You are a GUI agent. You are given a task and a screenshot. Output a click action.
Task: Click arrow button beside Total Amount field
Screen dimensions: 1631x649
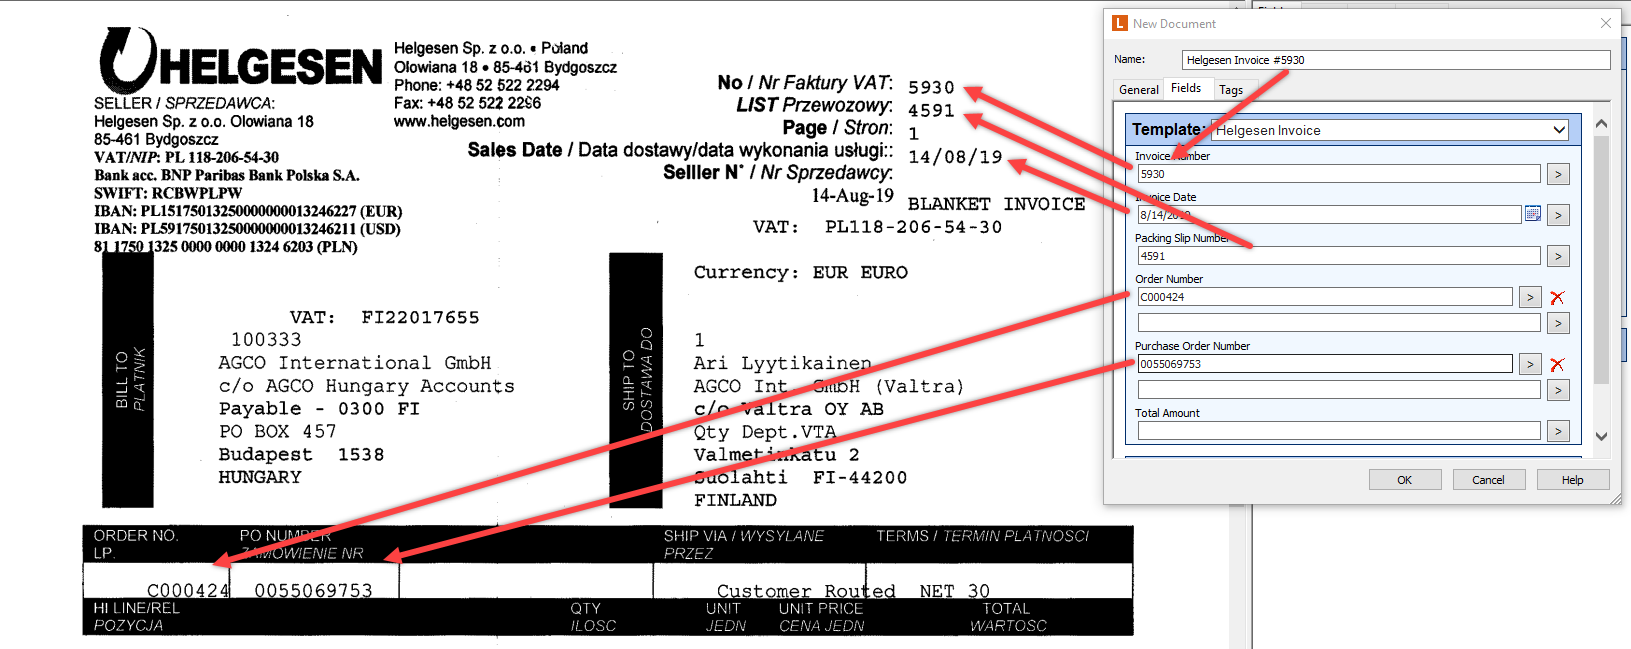(1558, 431)
